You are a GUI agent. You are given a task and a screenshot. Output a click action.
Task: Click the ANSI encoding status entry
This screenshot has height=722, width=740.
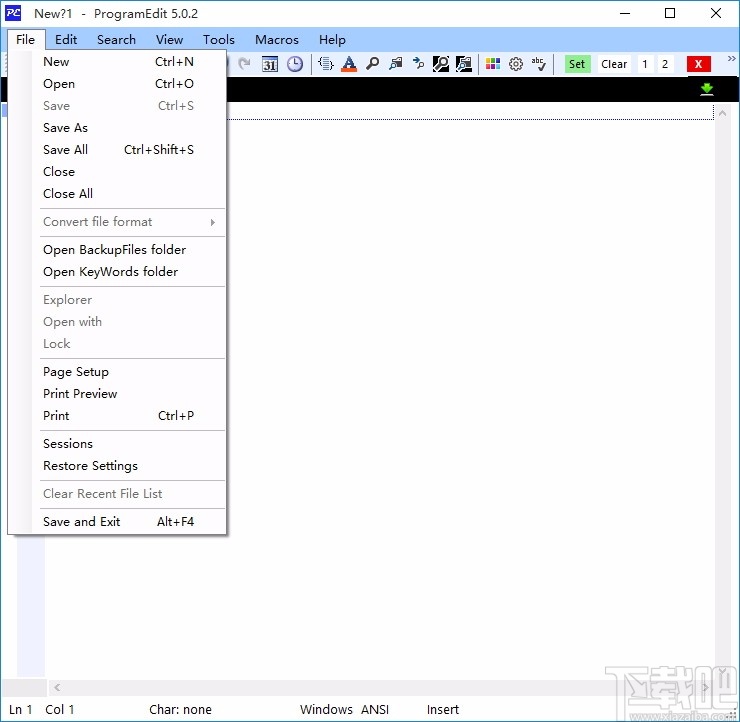click(375, 710)
